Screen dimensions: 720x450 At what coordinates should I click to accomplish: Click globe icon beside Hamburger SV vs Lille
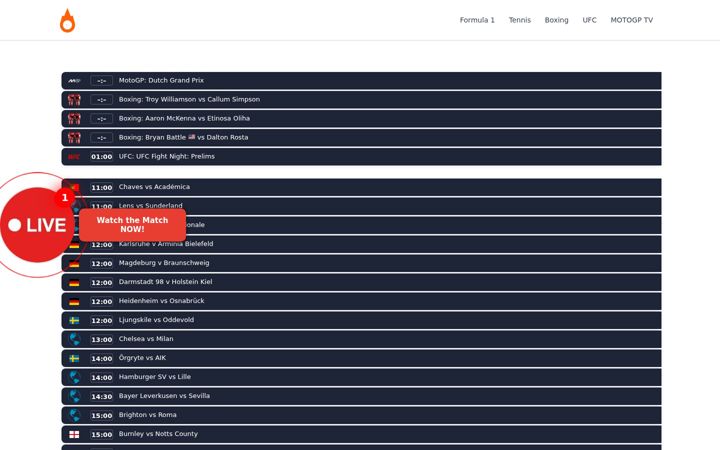point(74,377)
